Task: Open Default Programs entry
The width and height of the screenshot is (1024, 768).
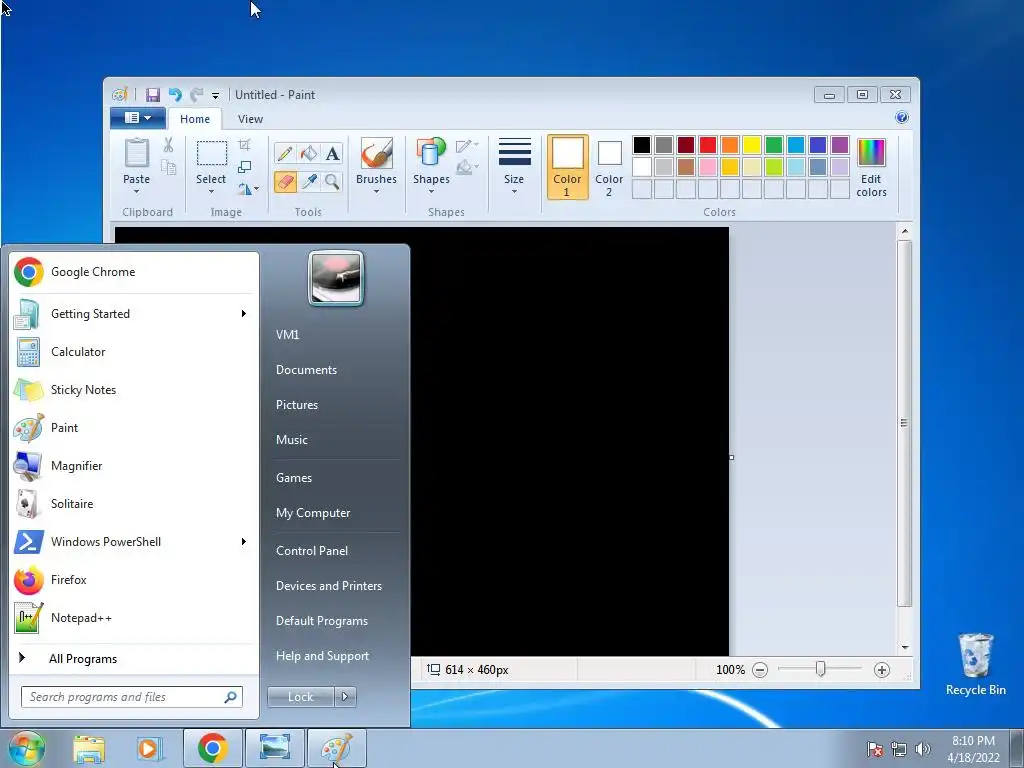Action: [x=321, y=620]
